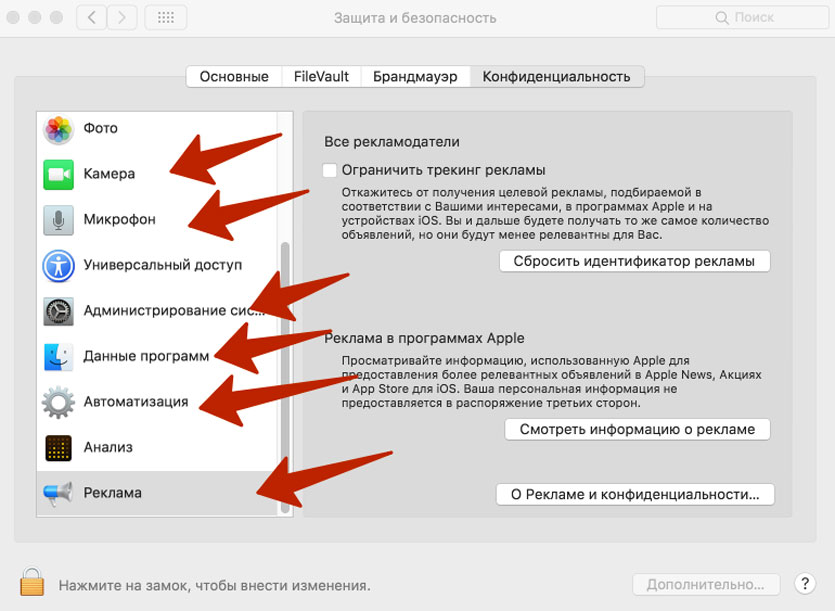The width and height of the screenshot is (835, 611).
Task: Select the Администрирование row label
Action: pyautogui.click(x=173, y=311)
